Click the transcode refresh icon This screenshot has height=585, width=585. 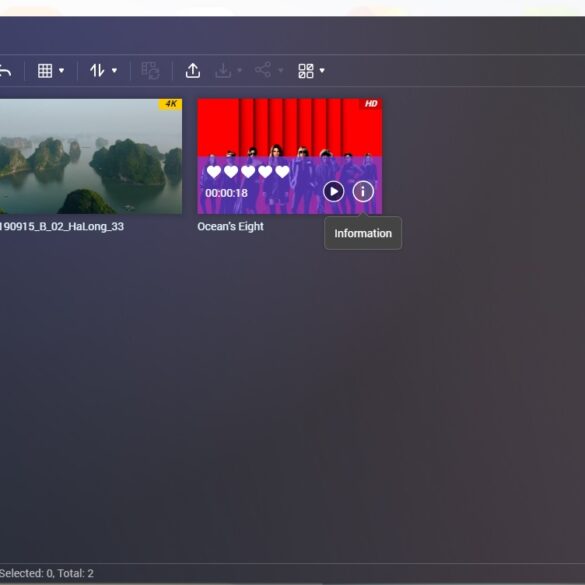tap(150, 71)
